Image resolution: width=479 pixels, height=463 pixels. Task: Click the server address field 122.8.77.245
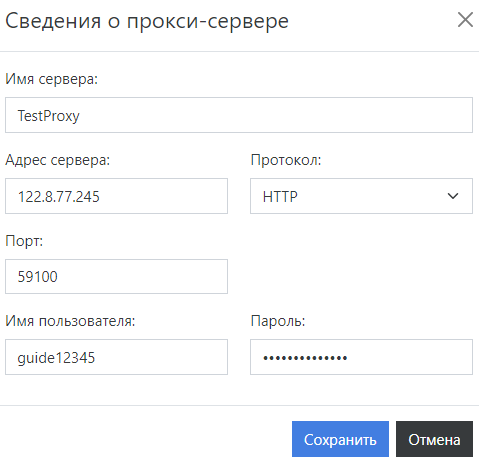(116, 196)
